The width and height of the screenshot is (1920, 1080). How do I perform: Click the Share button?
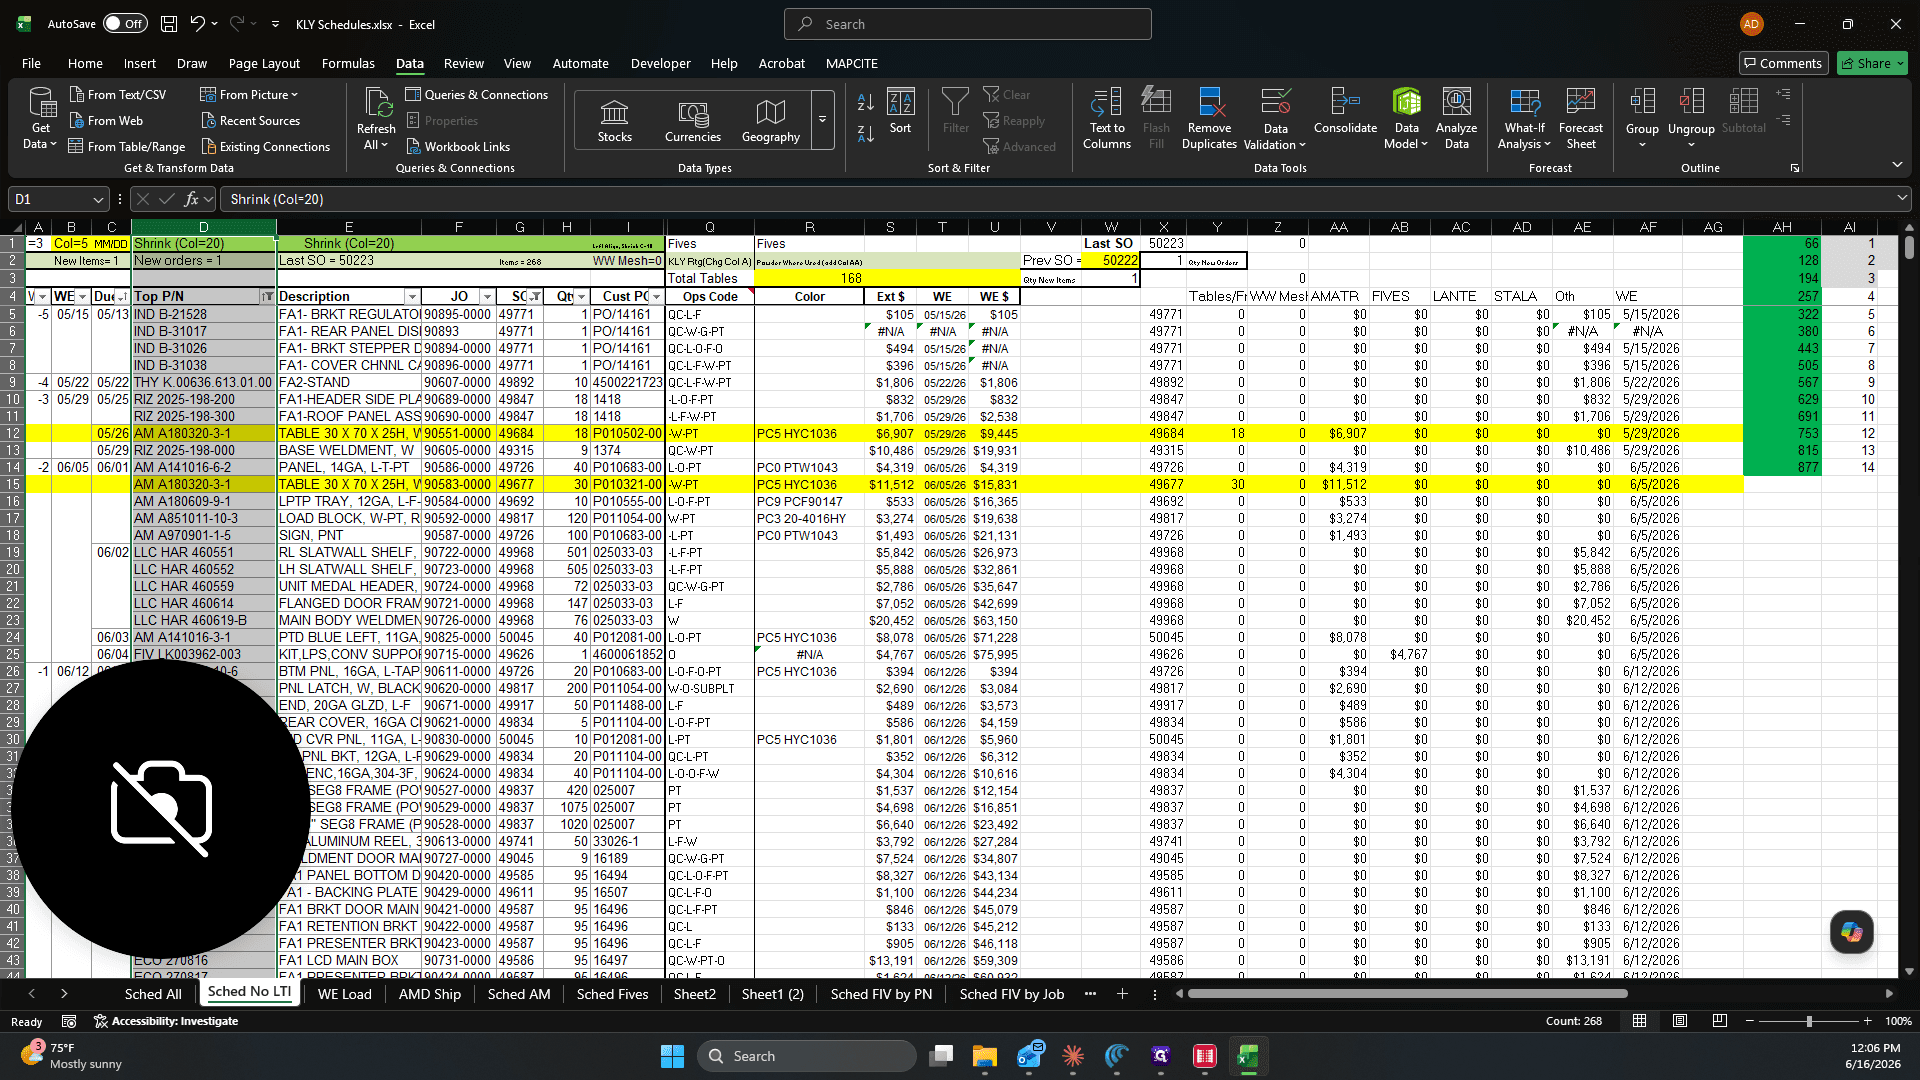pyautogui.click(x=1872, y=63)
